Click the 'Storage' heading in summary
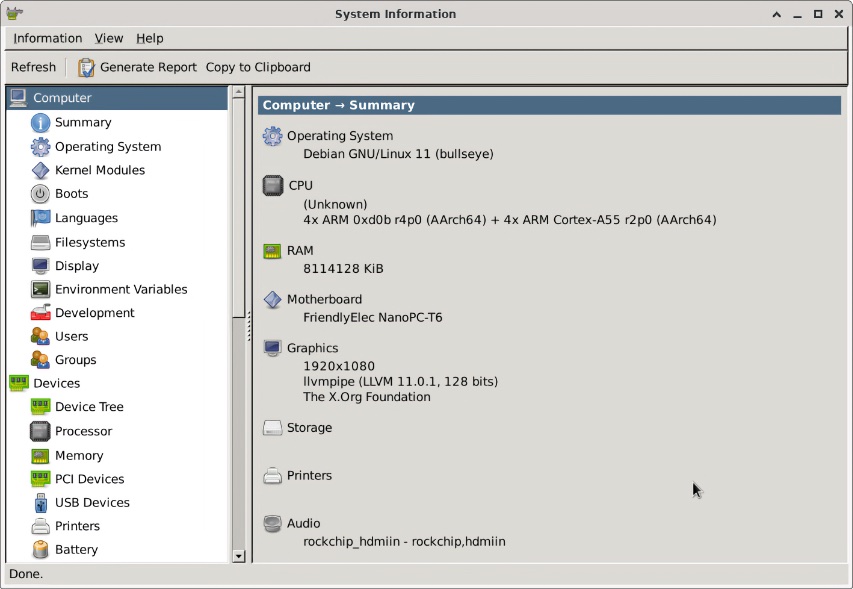The width and height of the screenshot is (853, 589). click(310, 428)
